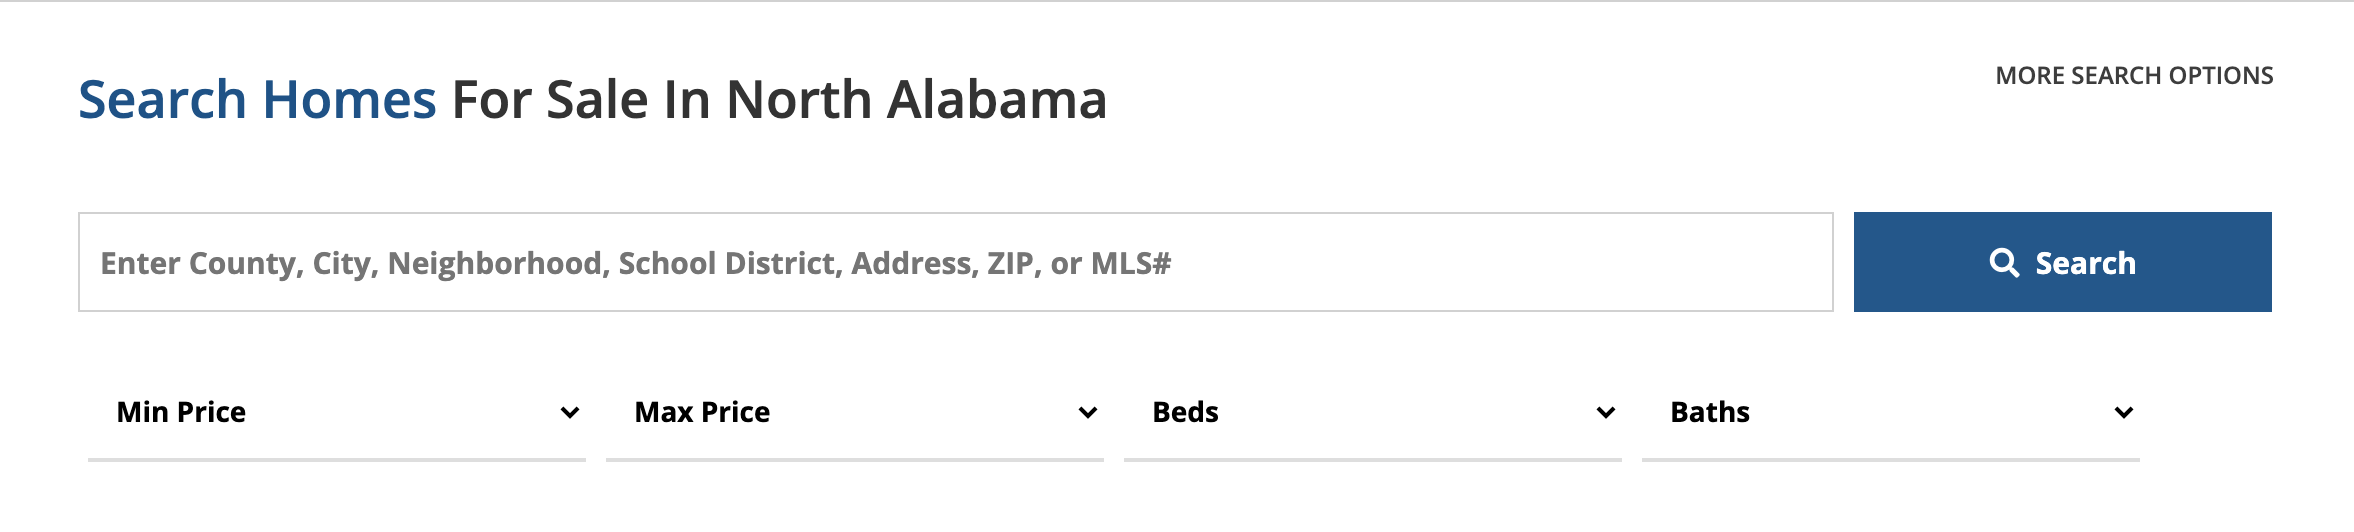Expand the Max Price dropdown
The height and width of the screenshot is (532, 2354).
854,413
